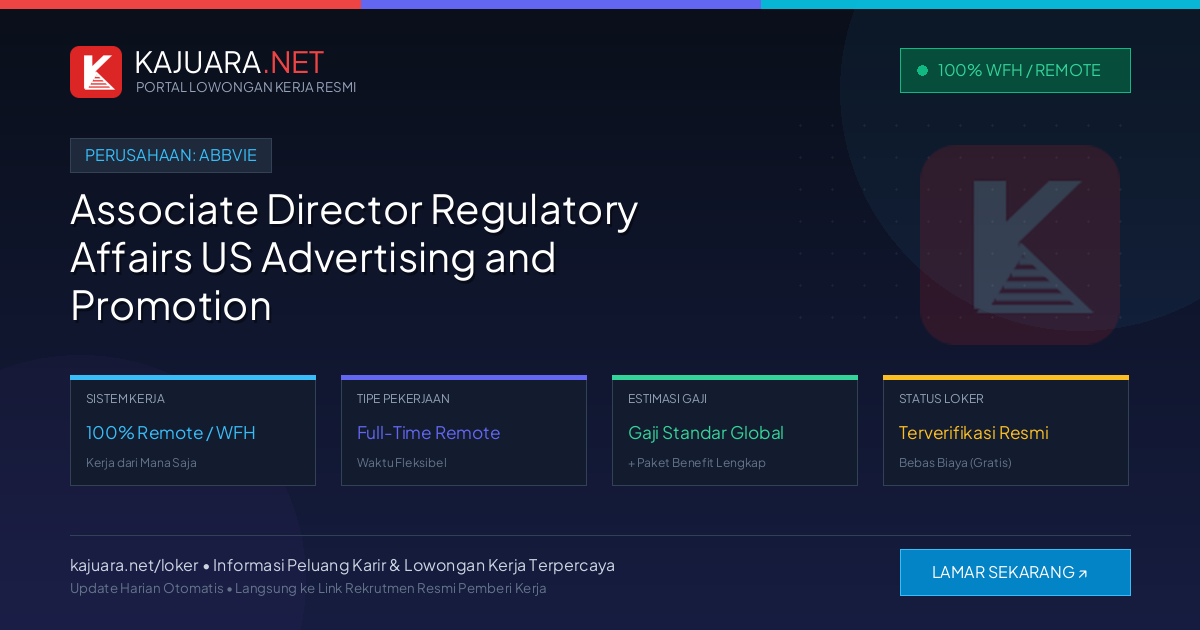Open the KAJUARA.NET site title

(229, 62)
